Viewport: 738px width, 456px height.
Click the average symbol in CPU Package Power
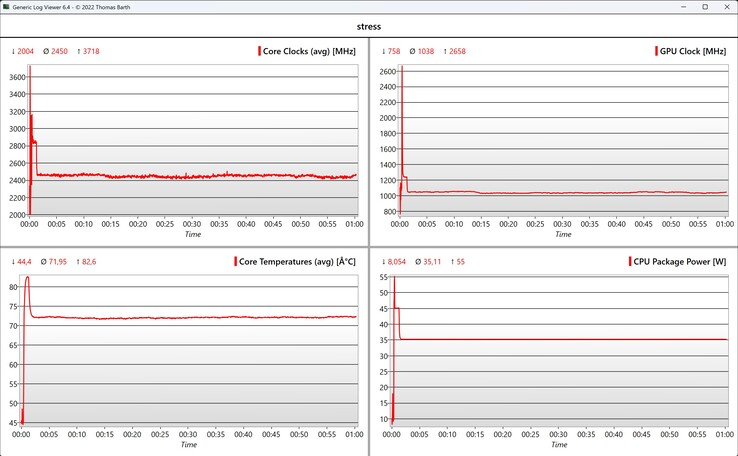(x=423, y=261)
